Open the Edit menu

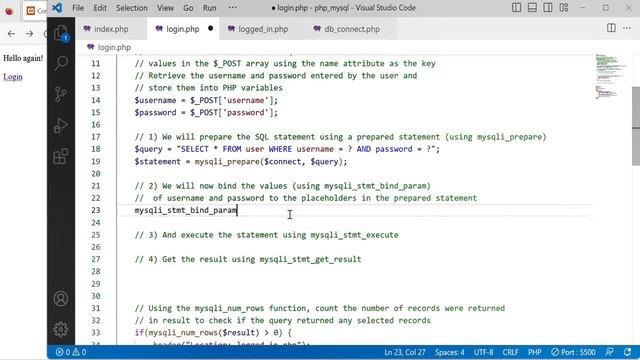point(100,8)
